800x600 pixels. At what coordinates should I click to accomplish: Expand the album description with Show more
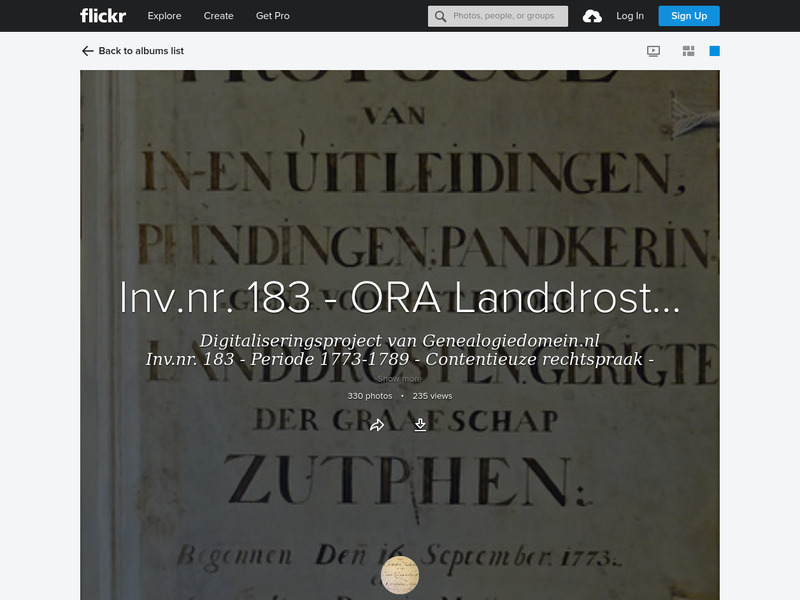pos(399,380)
